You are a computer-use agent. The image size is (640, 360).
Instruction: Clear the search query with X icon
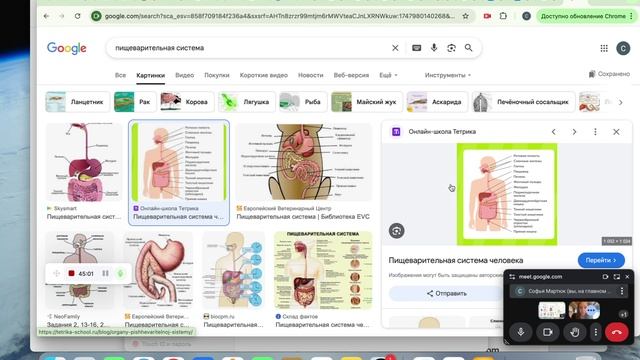point(395,48)
